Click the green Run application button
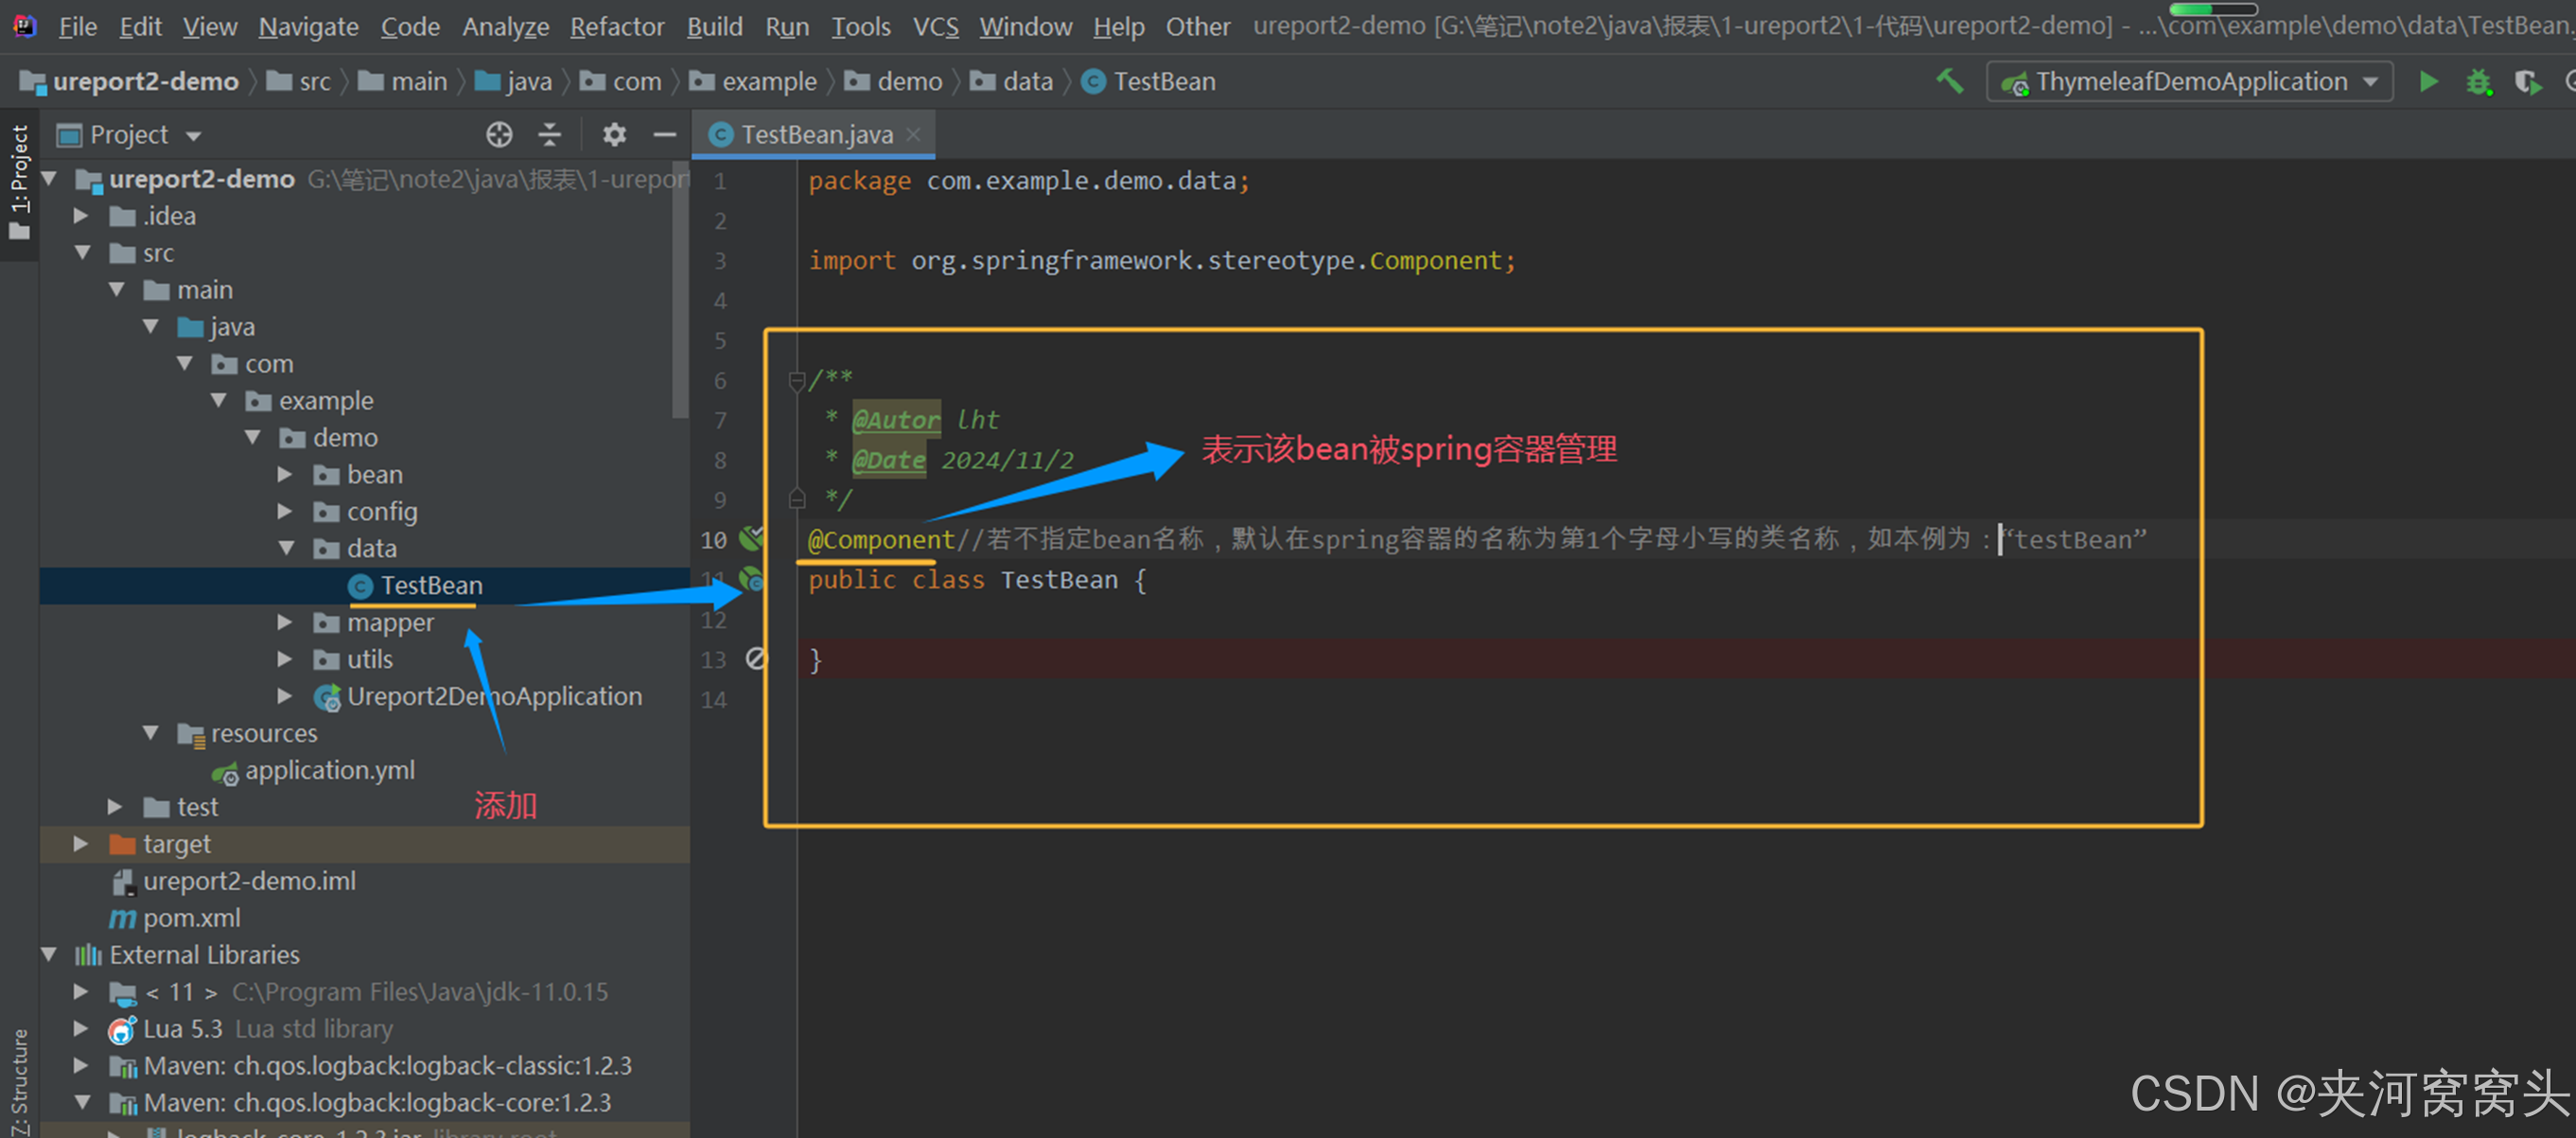Image resolution: width=2576 pixels, height=1138 pixels. coord(2428,81)
